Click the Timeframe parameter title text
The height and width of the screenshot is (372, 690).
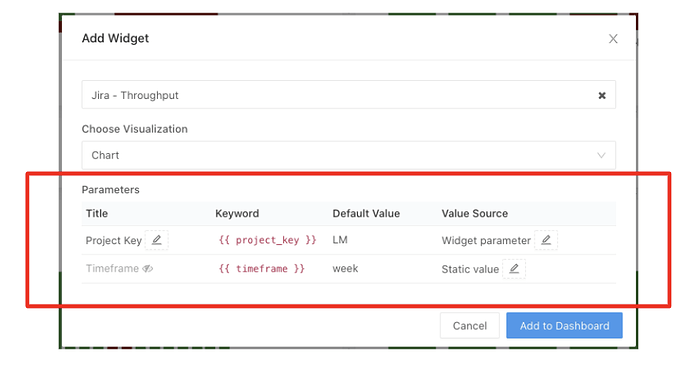tap(112, 269)
